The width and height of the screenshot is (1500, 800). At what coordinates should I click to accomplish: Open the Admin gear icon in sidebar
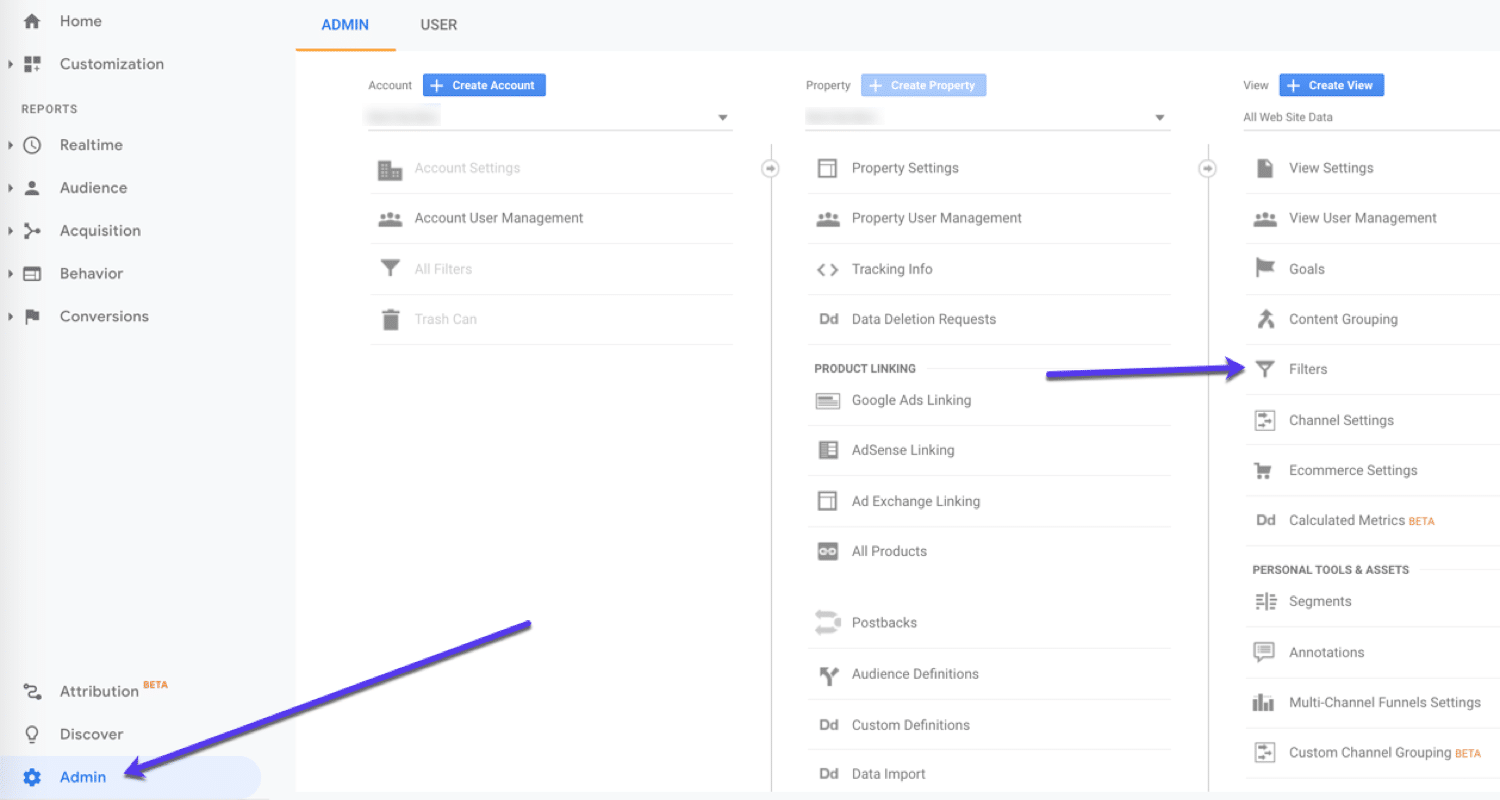(33, 777)
